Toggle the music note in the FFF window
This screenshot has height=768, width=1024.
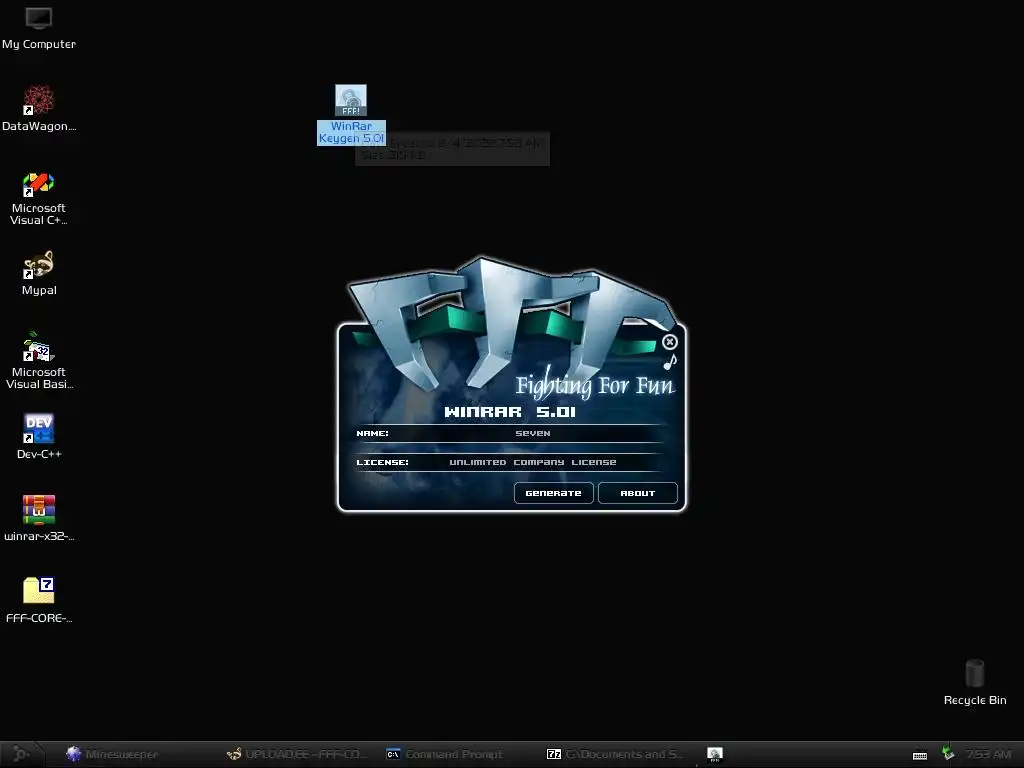(x=670, y=361)
